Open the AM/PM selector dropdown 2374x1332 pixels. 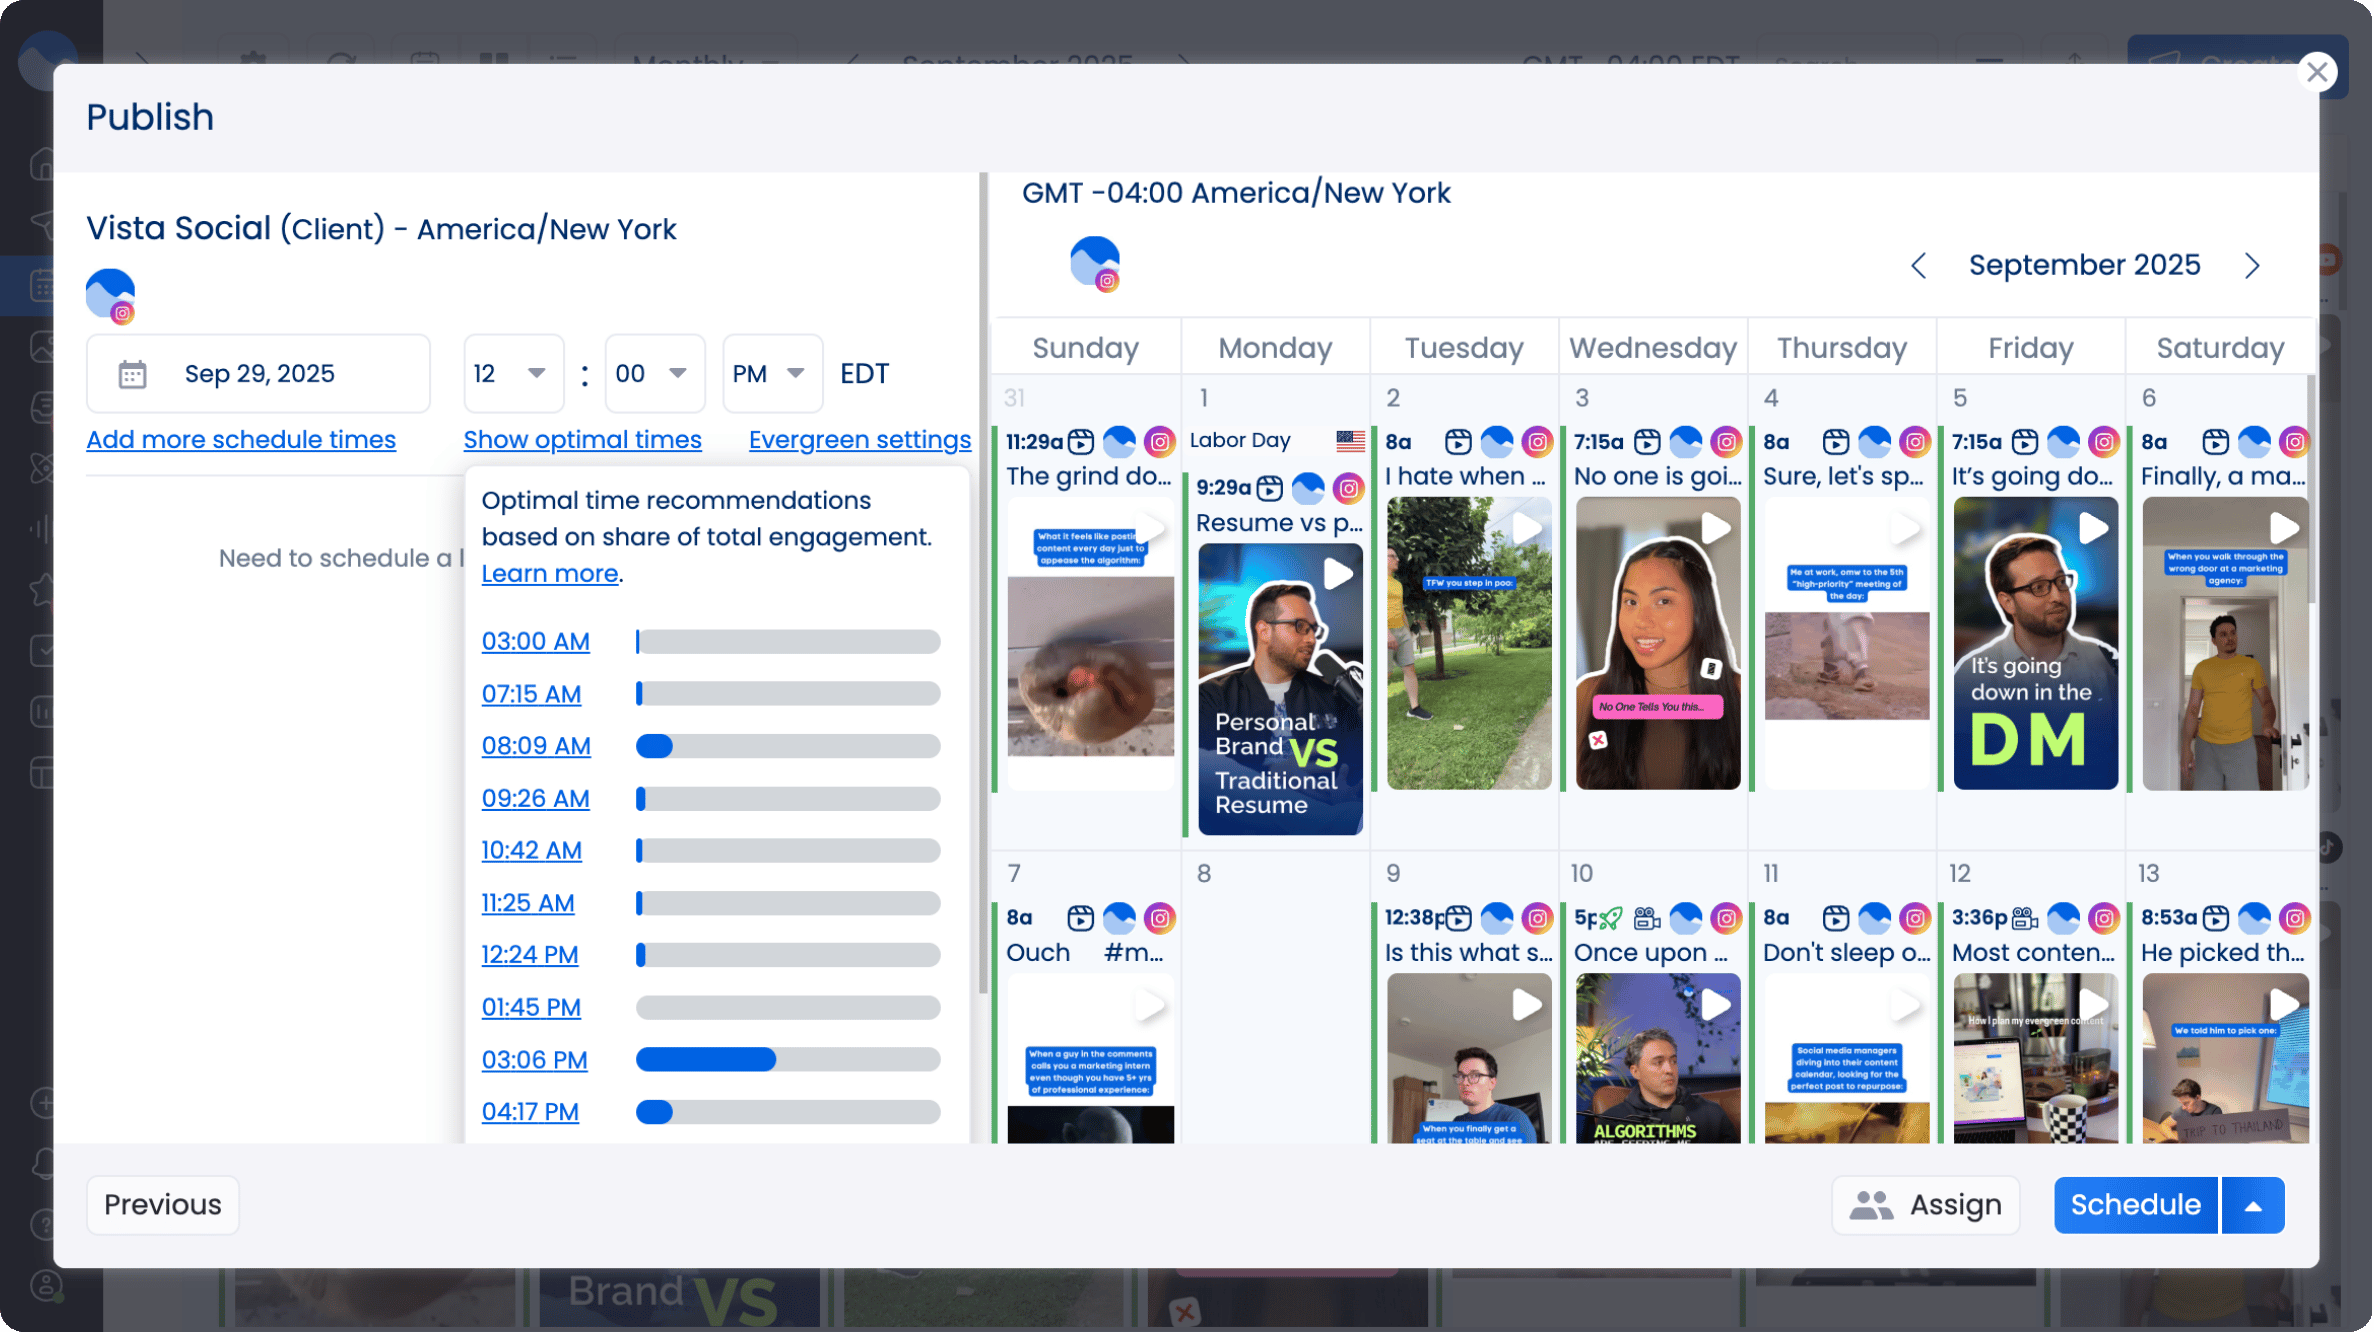771,373
